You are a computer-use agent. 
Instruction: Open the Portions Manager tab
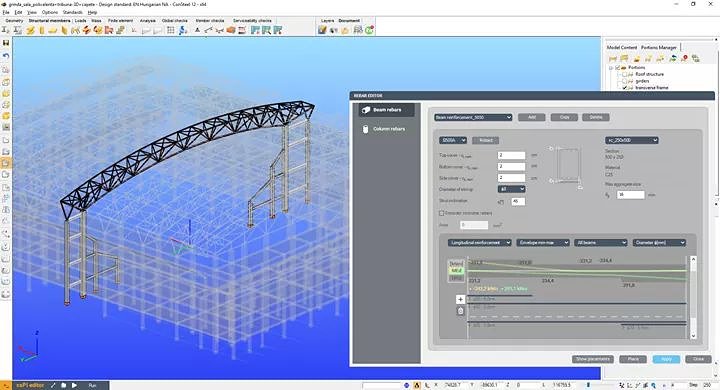659,47
